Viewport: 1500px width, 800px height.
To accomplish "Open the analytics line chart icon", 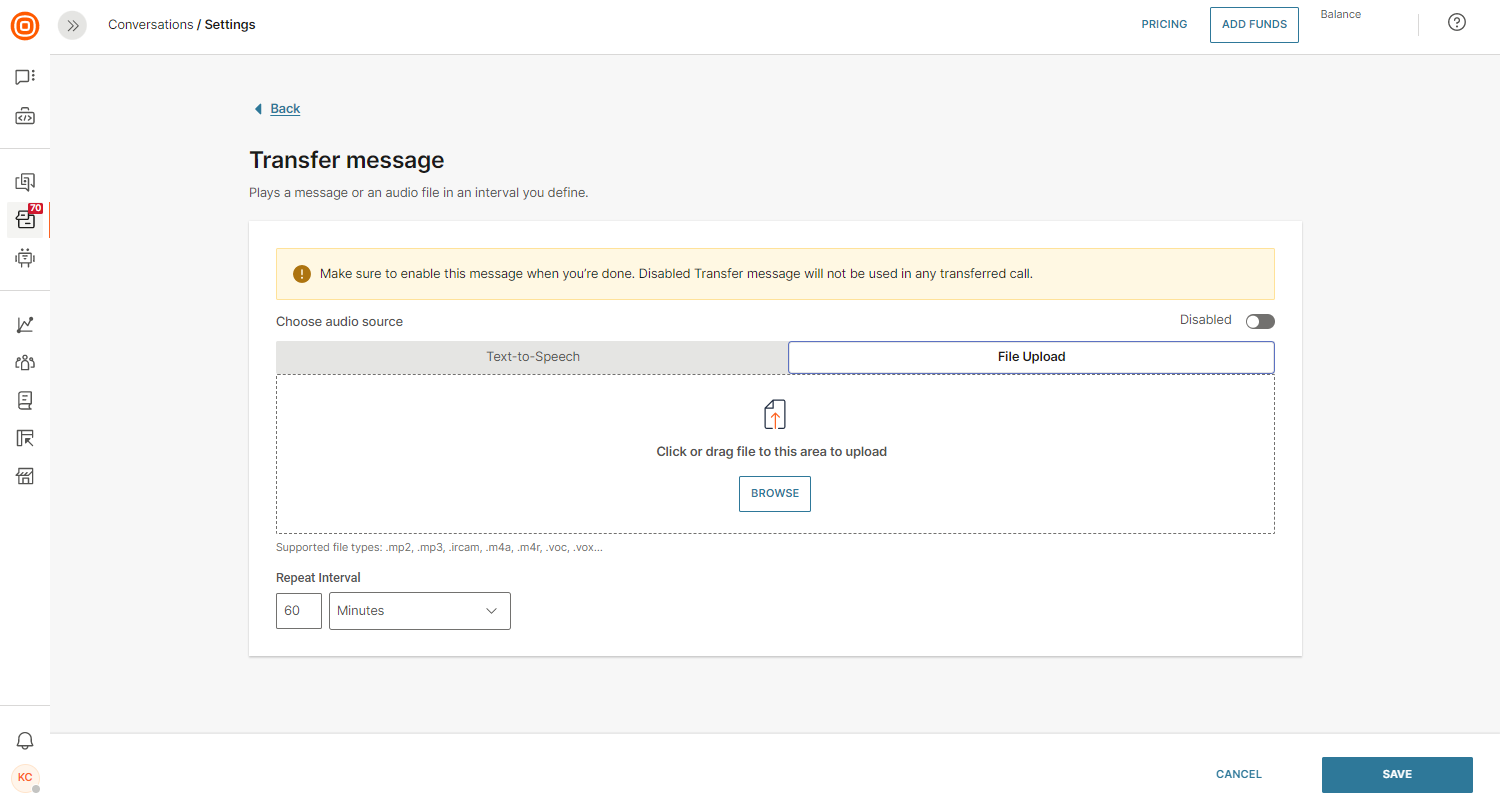I will coord(25,325).
